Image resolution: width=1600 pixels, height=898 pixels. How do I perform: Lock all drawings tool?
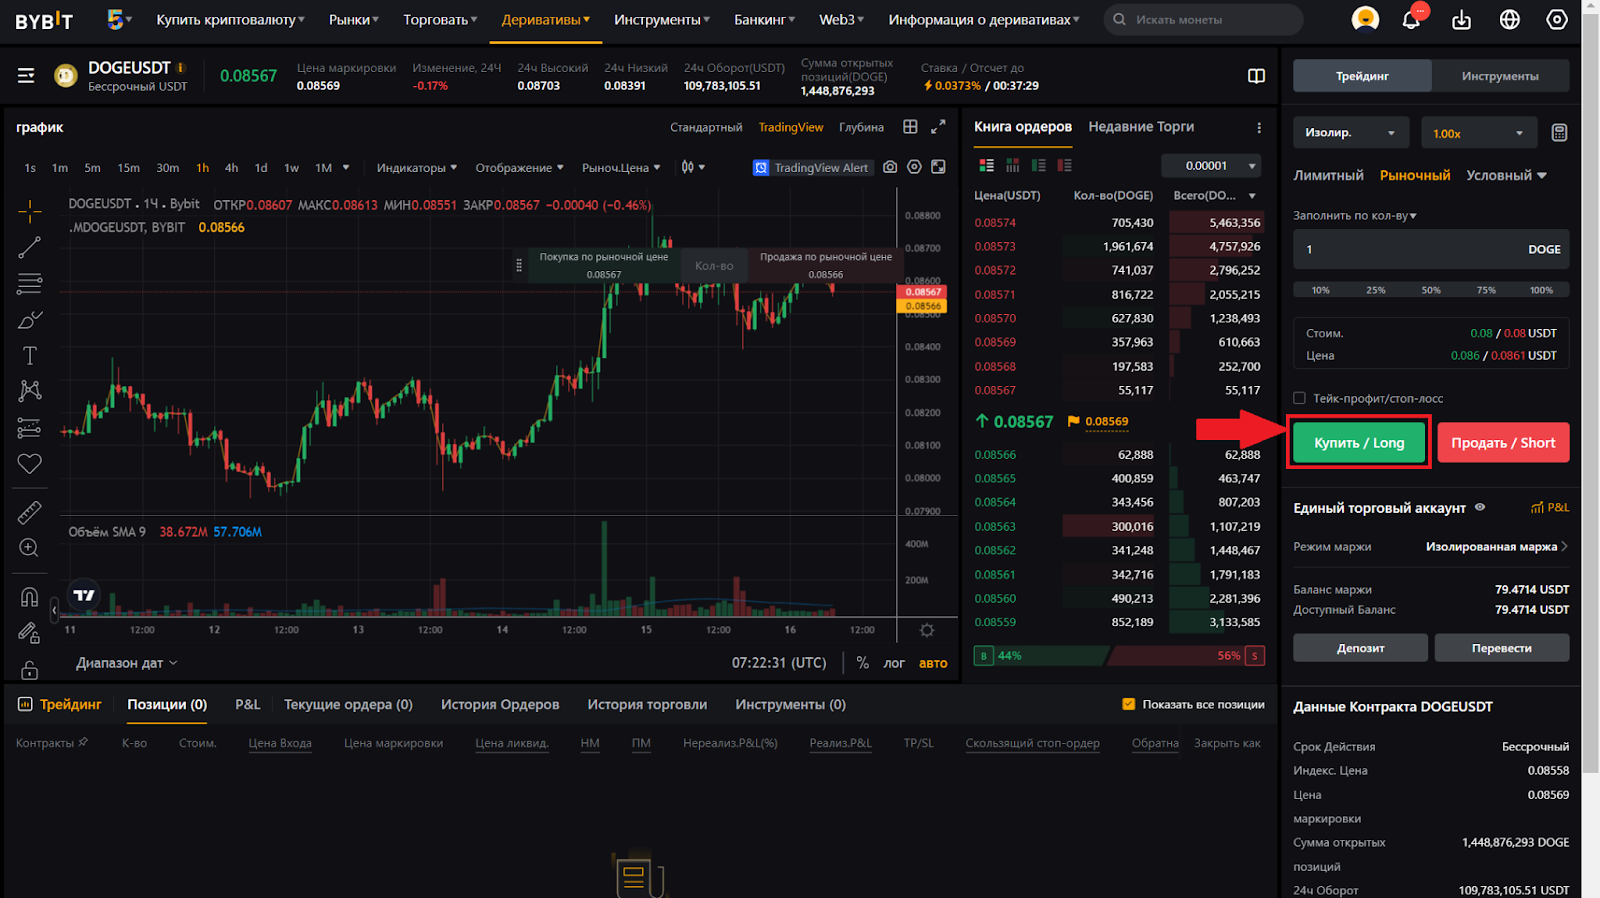pyautogui.click(x=29, y=669)
